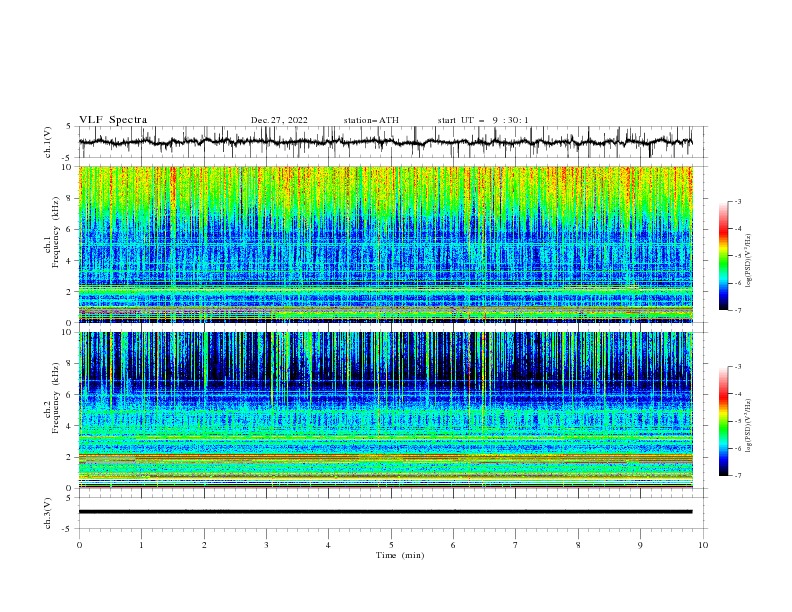Viewport: 792px width, 612px height.
Task: Click the "2" tick on the time axis
Action: (x=204, y=545)
